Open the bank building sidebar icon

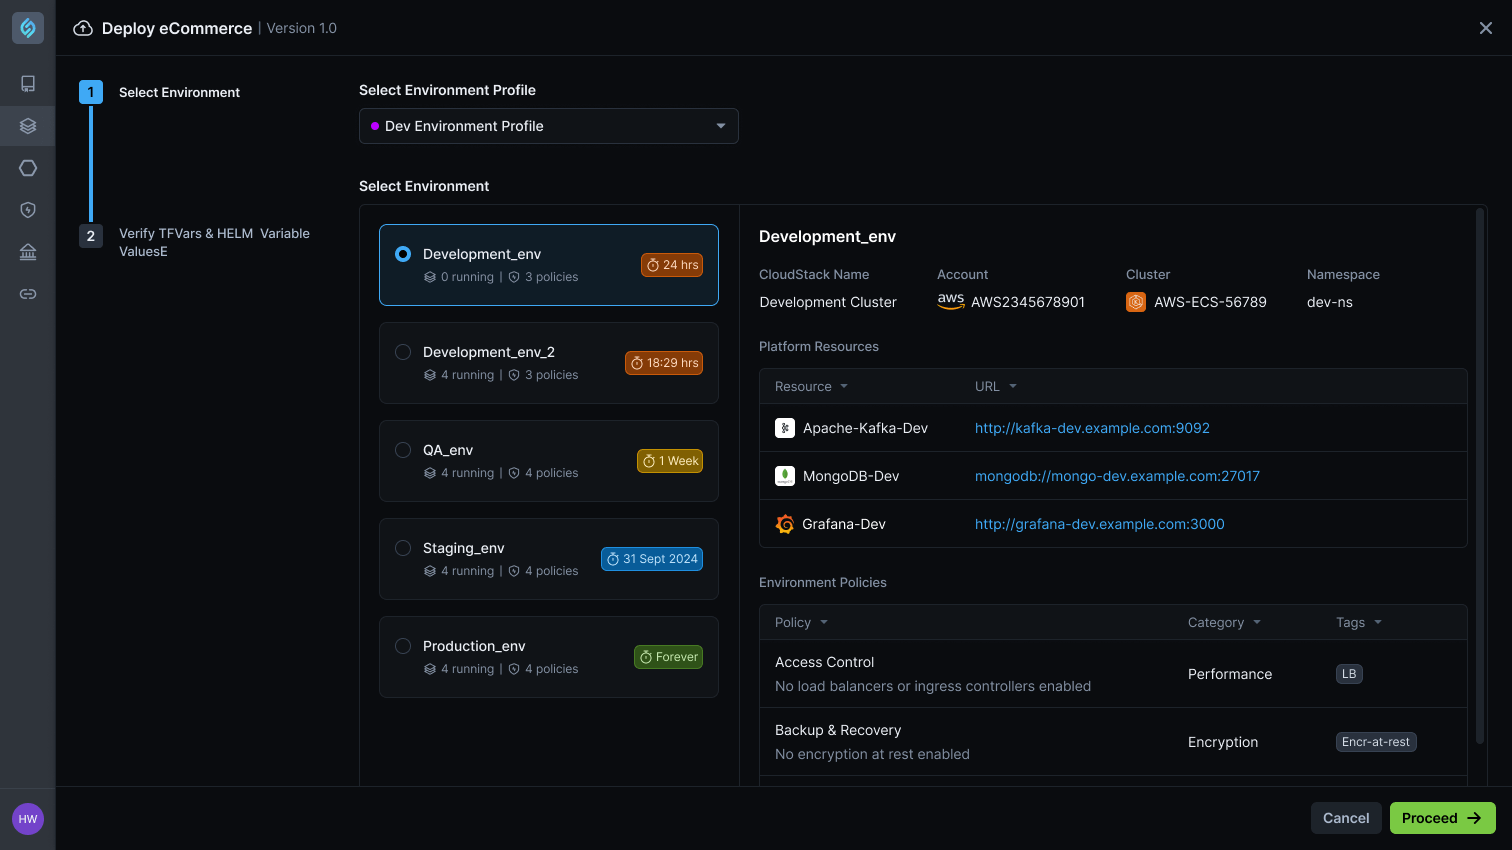(x=28, y=252)
